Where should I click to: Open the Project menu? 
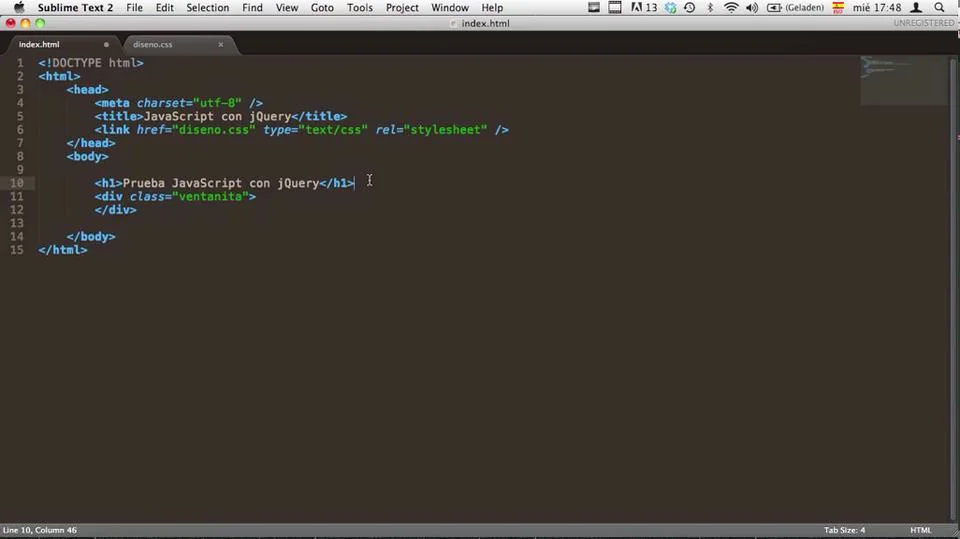point(402,7)
